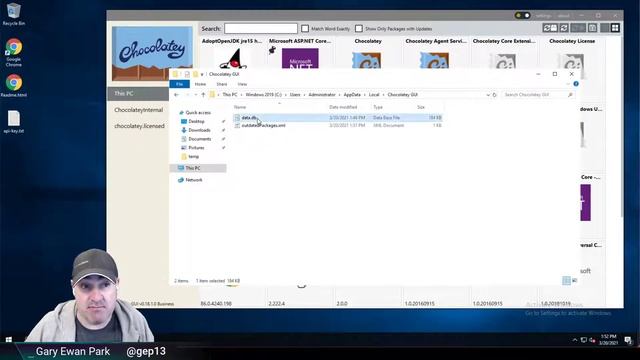Switch to tile view icon in Chocolatey GUI

tap(615, 28)
